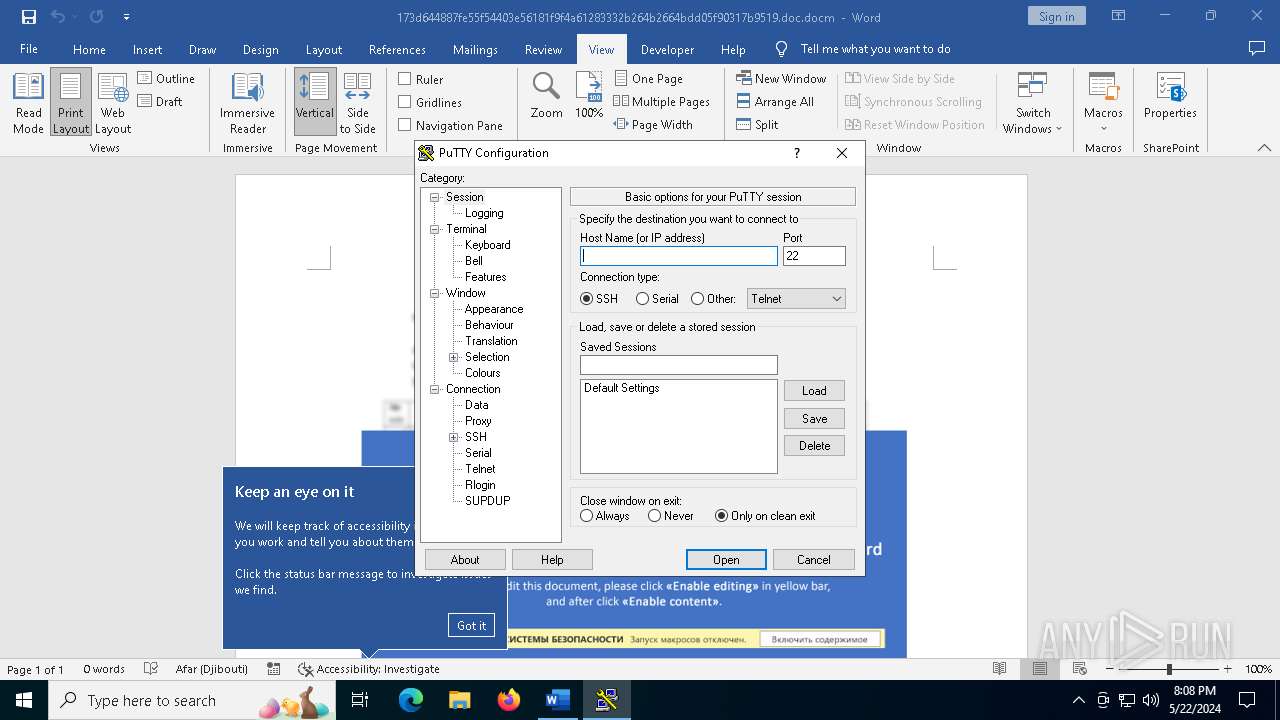Click Cancel in PuTTY Configuration
1280x720 pixels.
814,560
